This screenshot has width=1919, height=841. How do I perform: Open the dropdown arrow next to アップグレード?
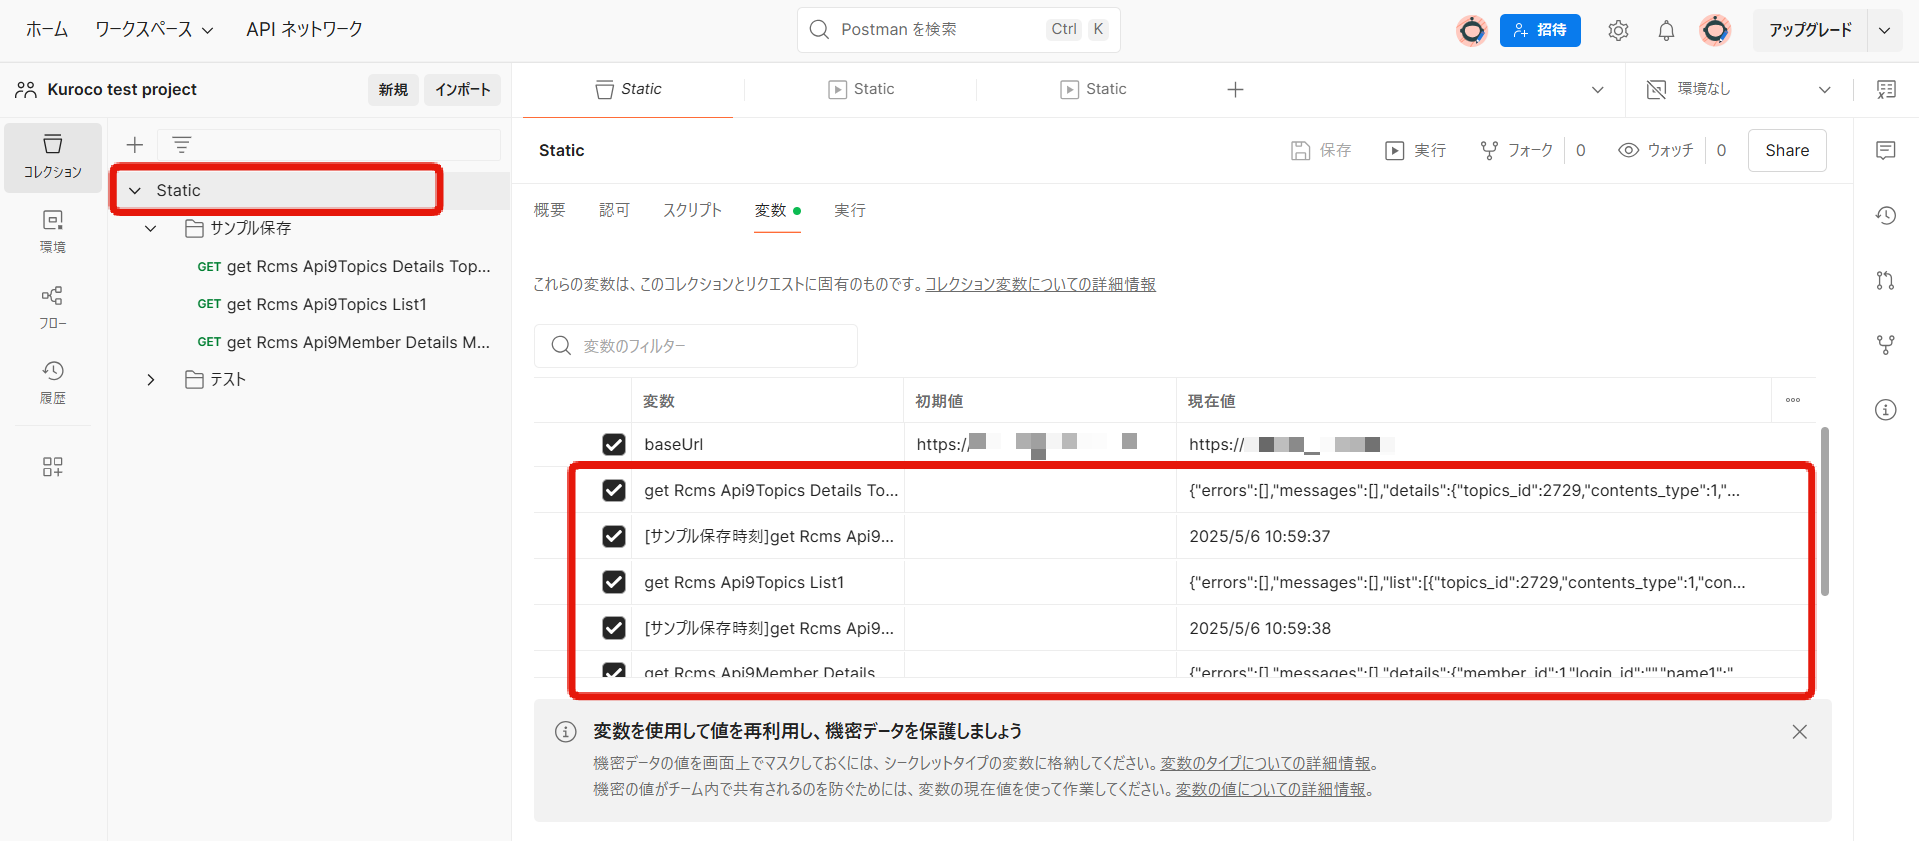coord(1884,31)
